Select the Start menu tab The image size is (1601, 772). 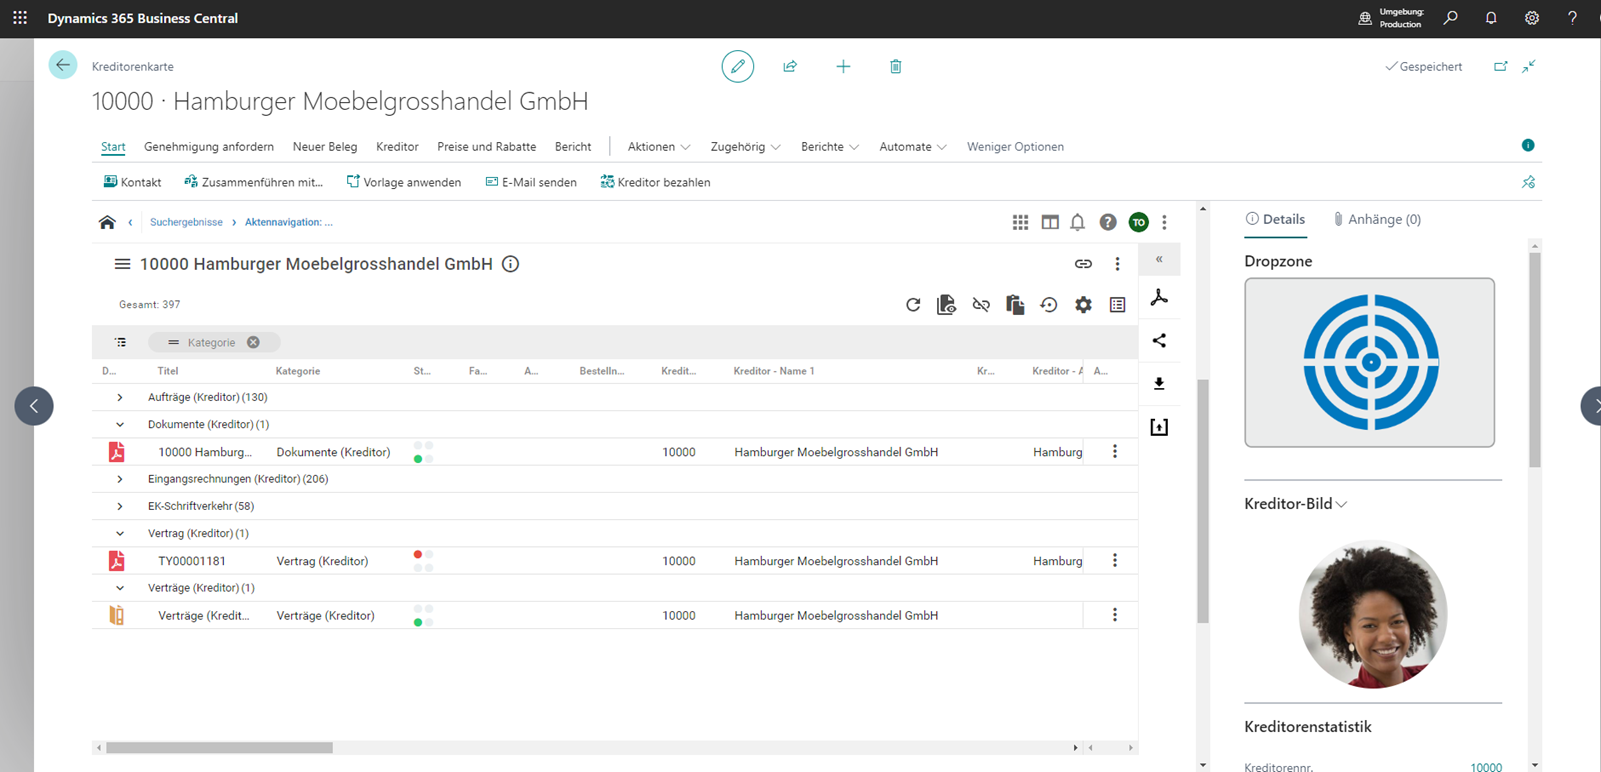coord(113,147)
